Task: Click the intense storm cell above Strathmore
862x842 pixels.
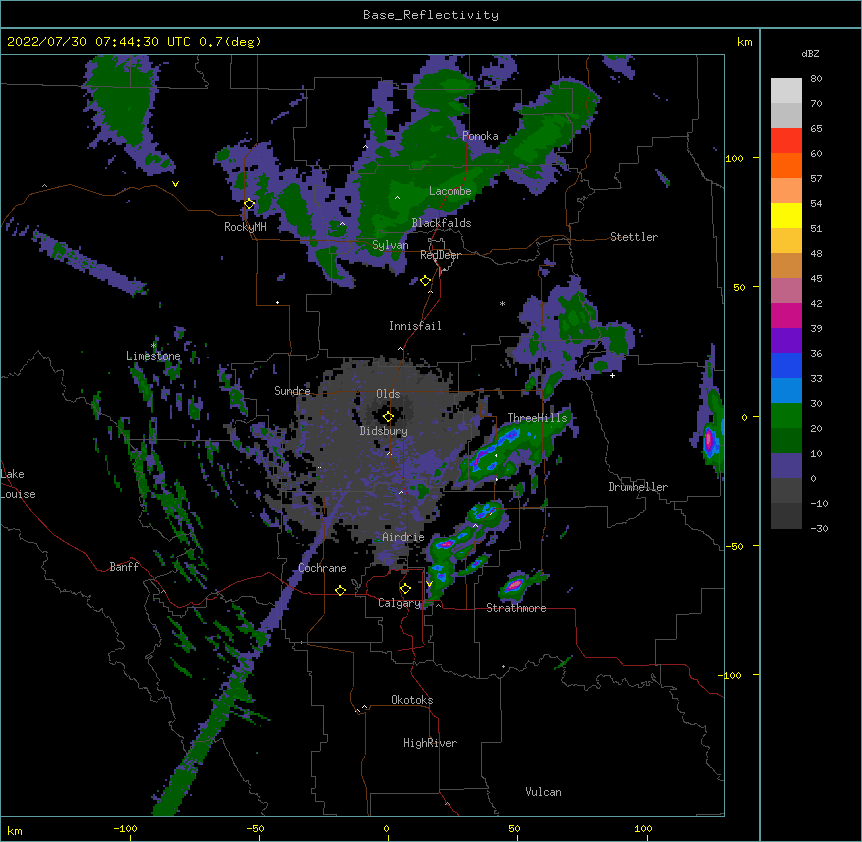Action: tap(514, 586)
